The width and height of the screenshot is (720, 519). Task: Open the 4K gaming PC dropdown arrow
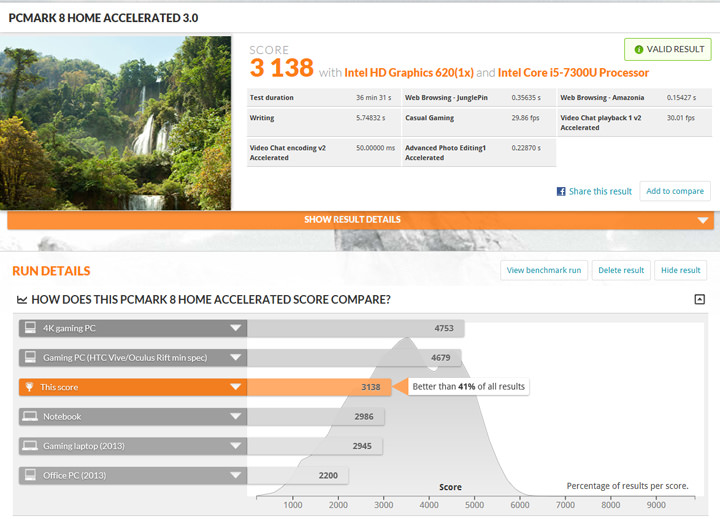[x=236, y=328]
